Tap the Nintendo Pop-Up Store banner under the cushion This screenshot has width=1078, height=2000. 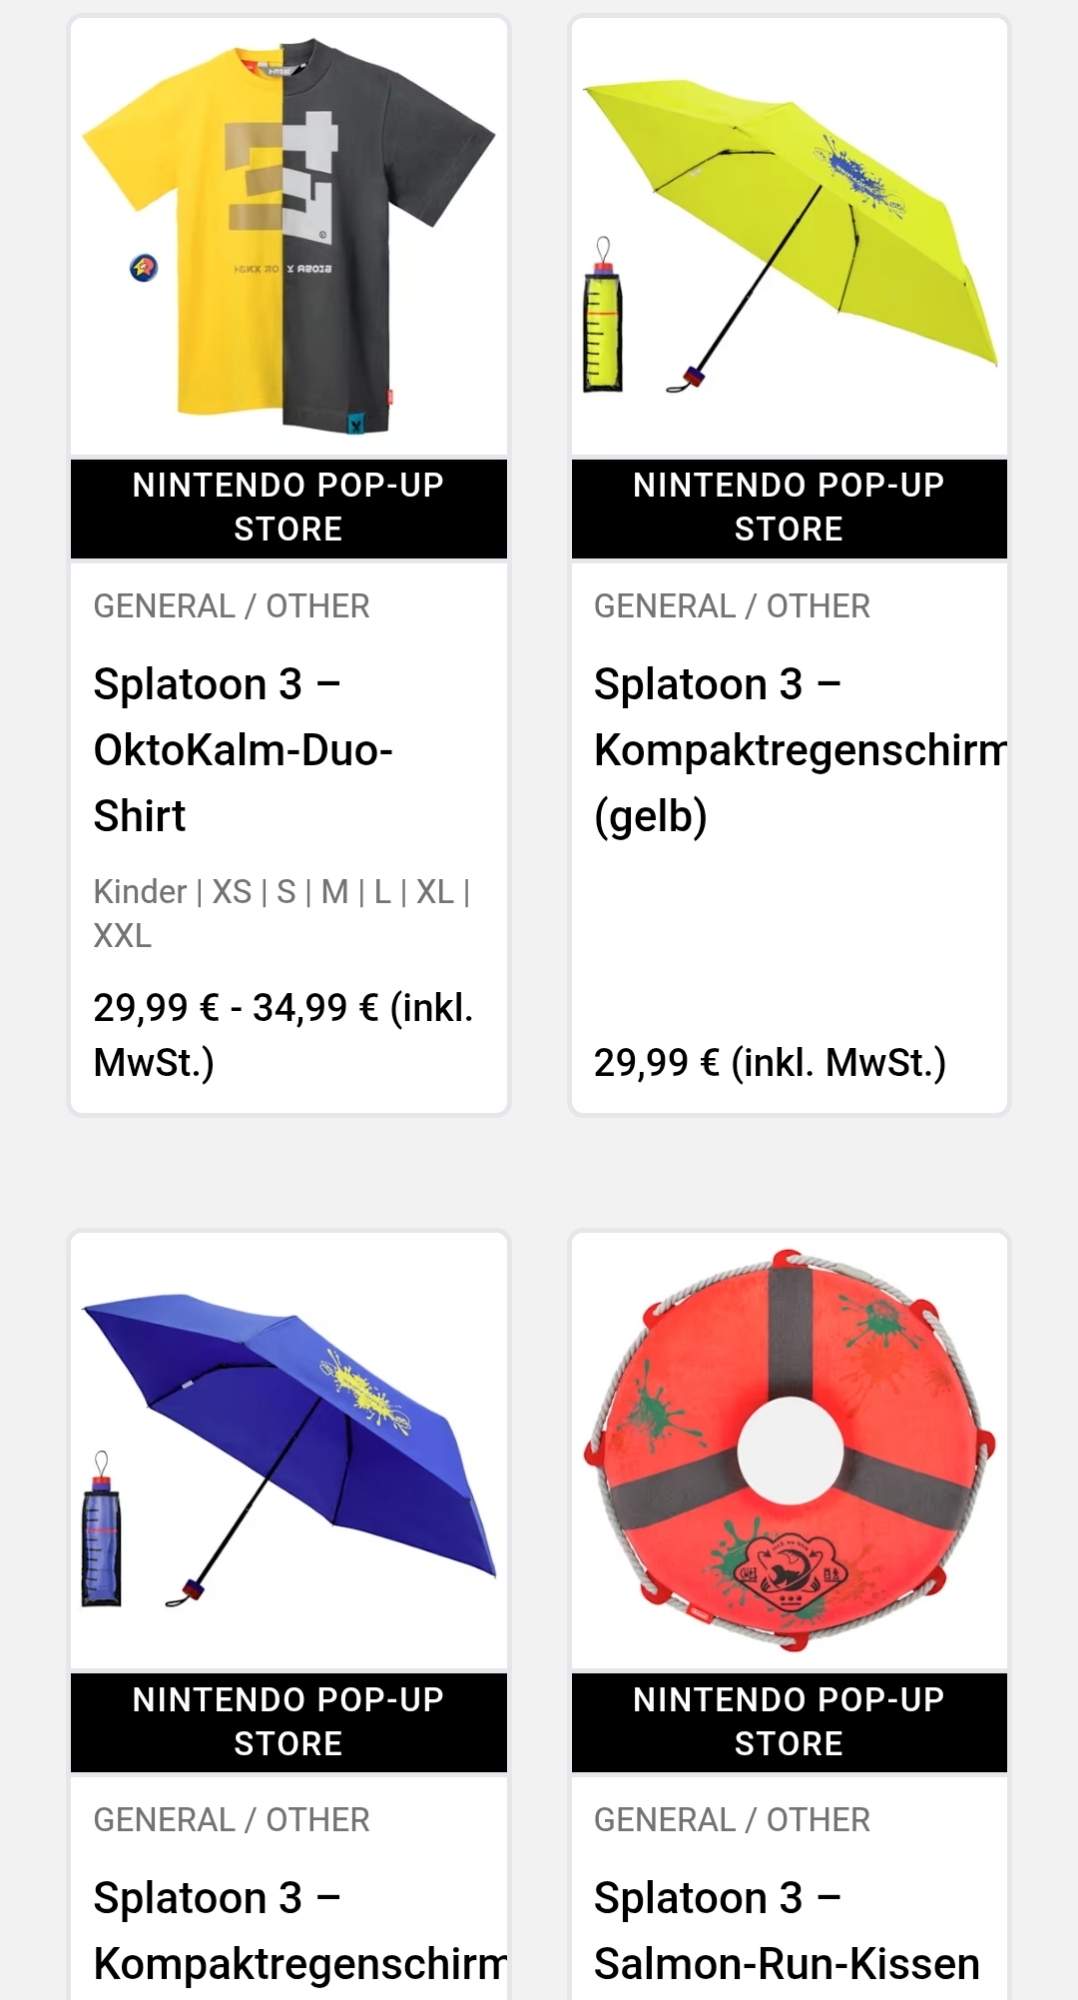coord(789,1721)
